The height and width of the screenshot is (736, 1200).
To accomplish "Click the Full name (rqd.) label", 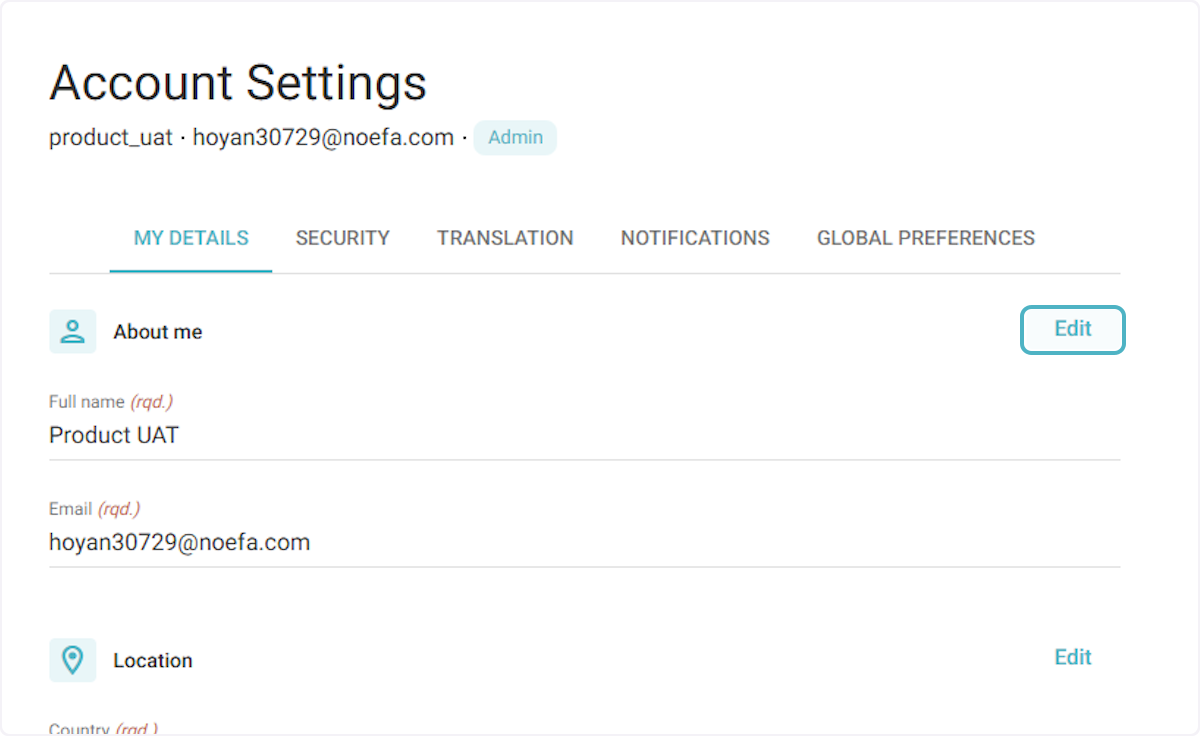I will 111,402.
